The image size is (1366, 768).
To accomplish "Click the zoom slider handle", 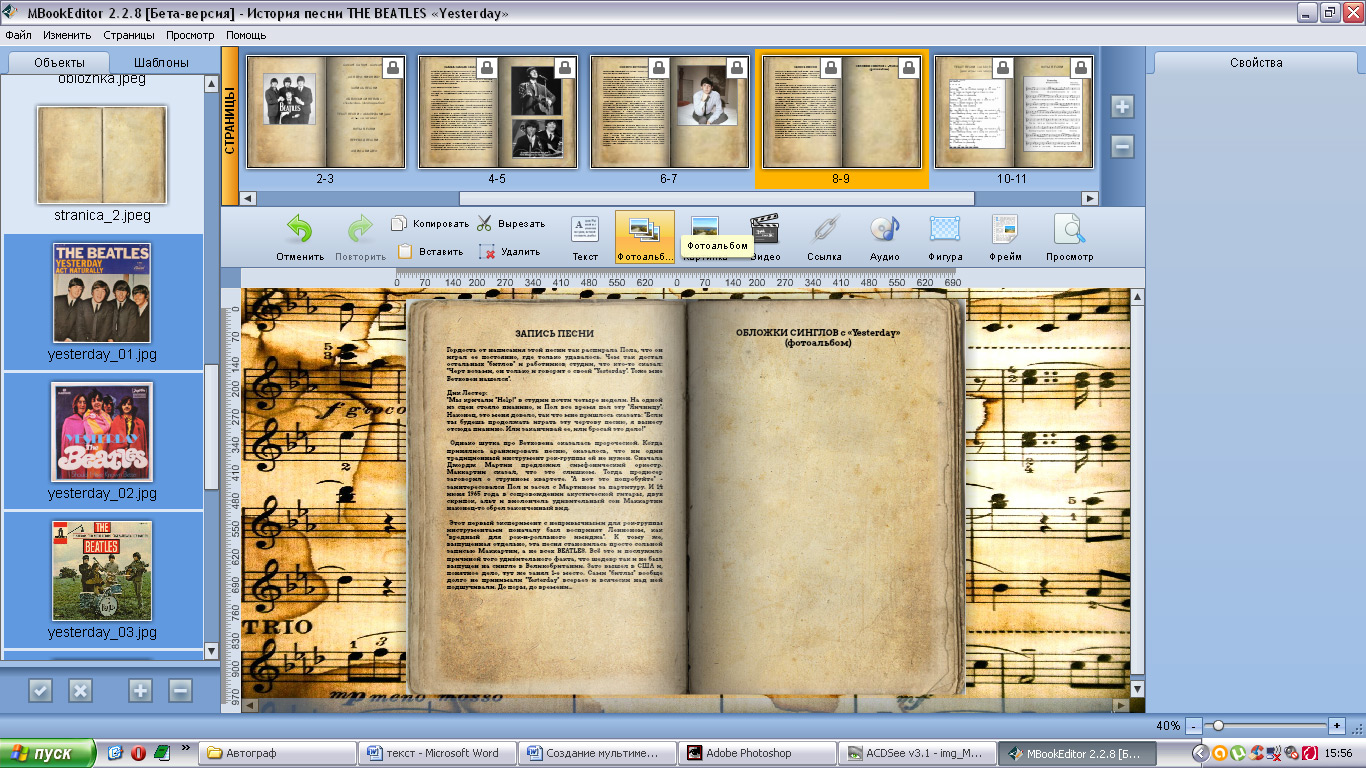I will tap(1217, 725).
